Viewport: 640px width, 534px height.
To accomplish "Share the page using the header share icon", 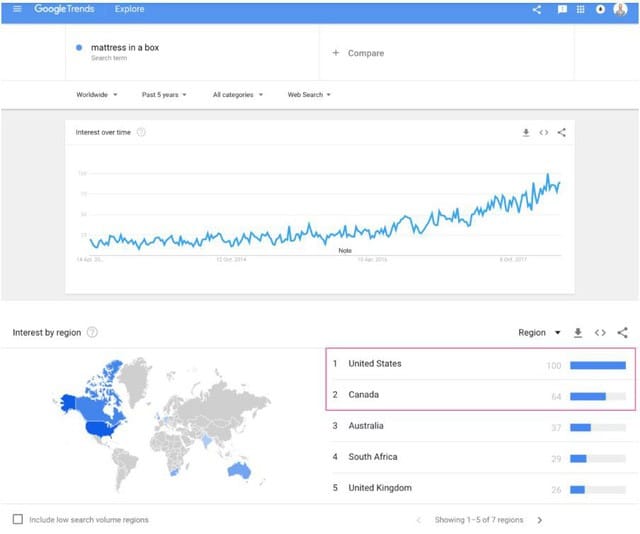I will (x=537, y=9).
